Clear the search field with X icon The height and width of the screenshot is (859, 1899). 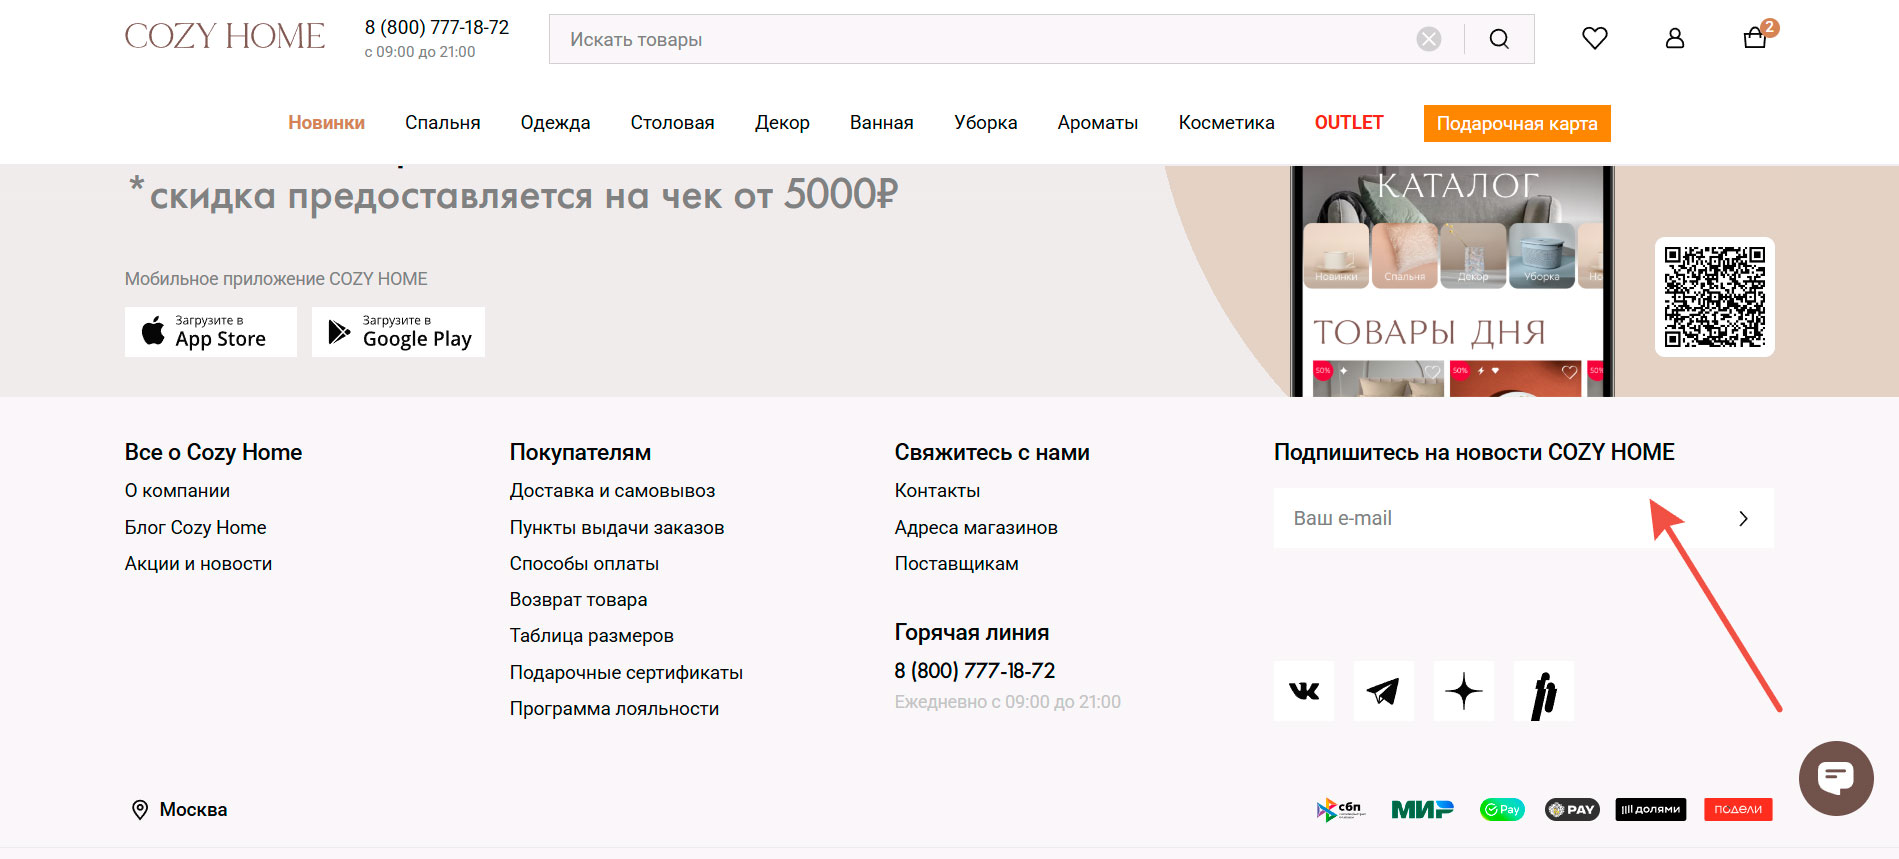(x=1429, y=39)
